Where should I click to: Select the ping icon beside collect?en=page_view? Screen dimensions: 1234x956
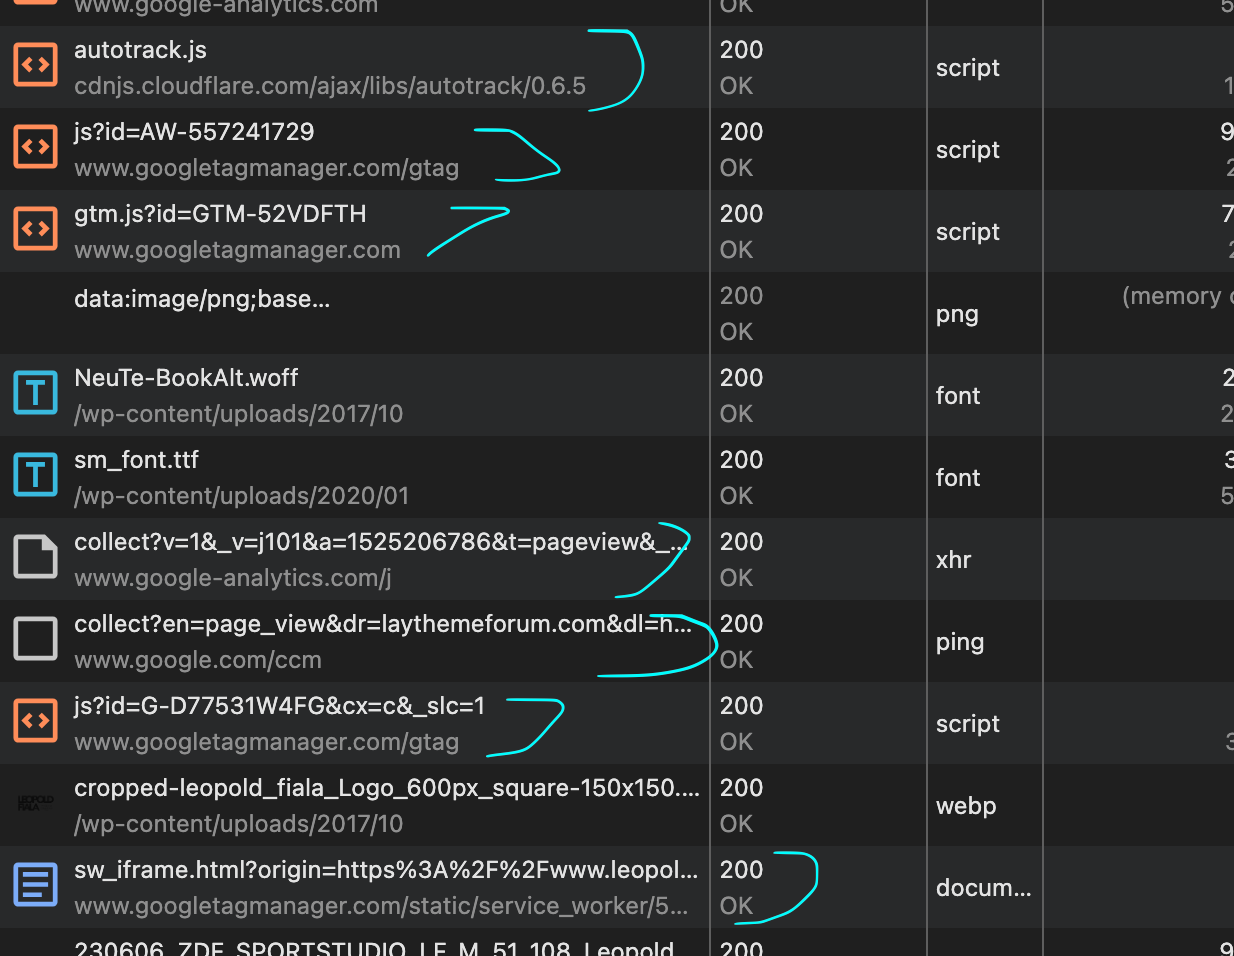click(x=35, y=638)
